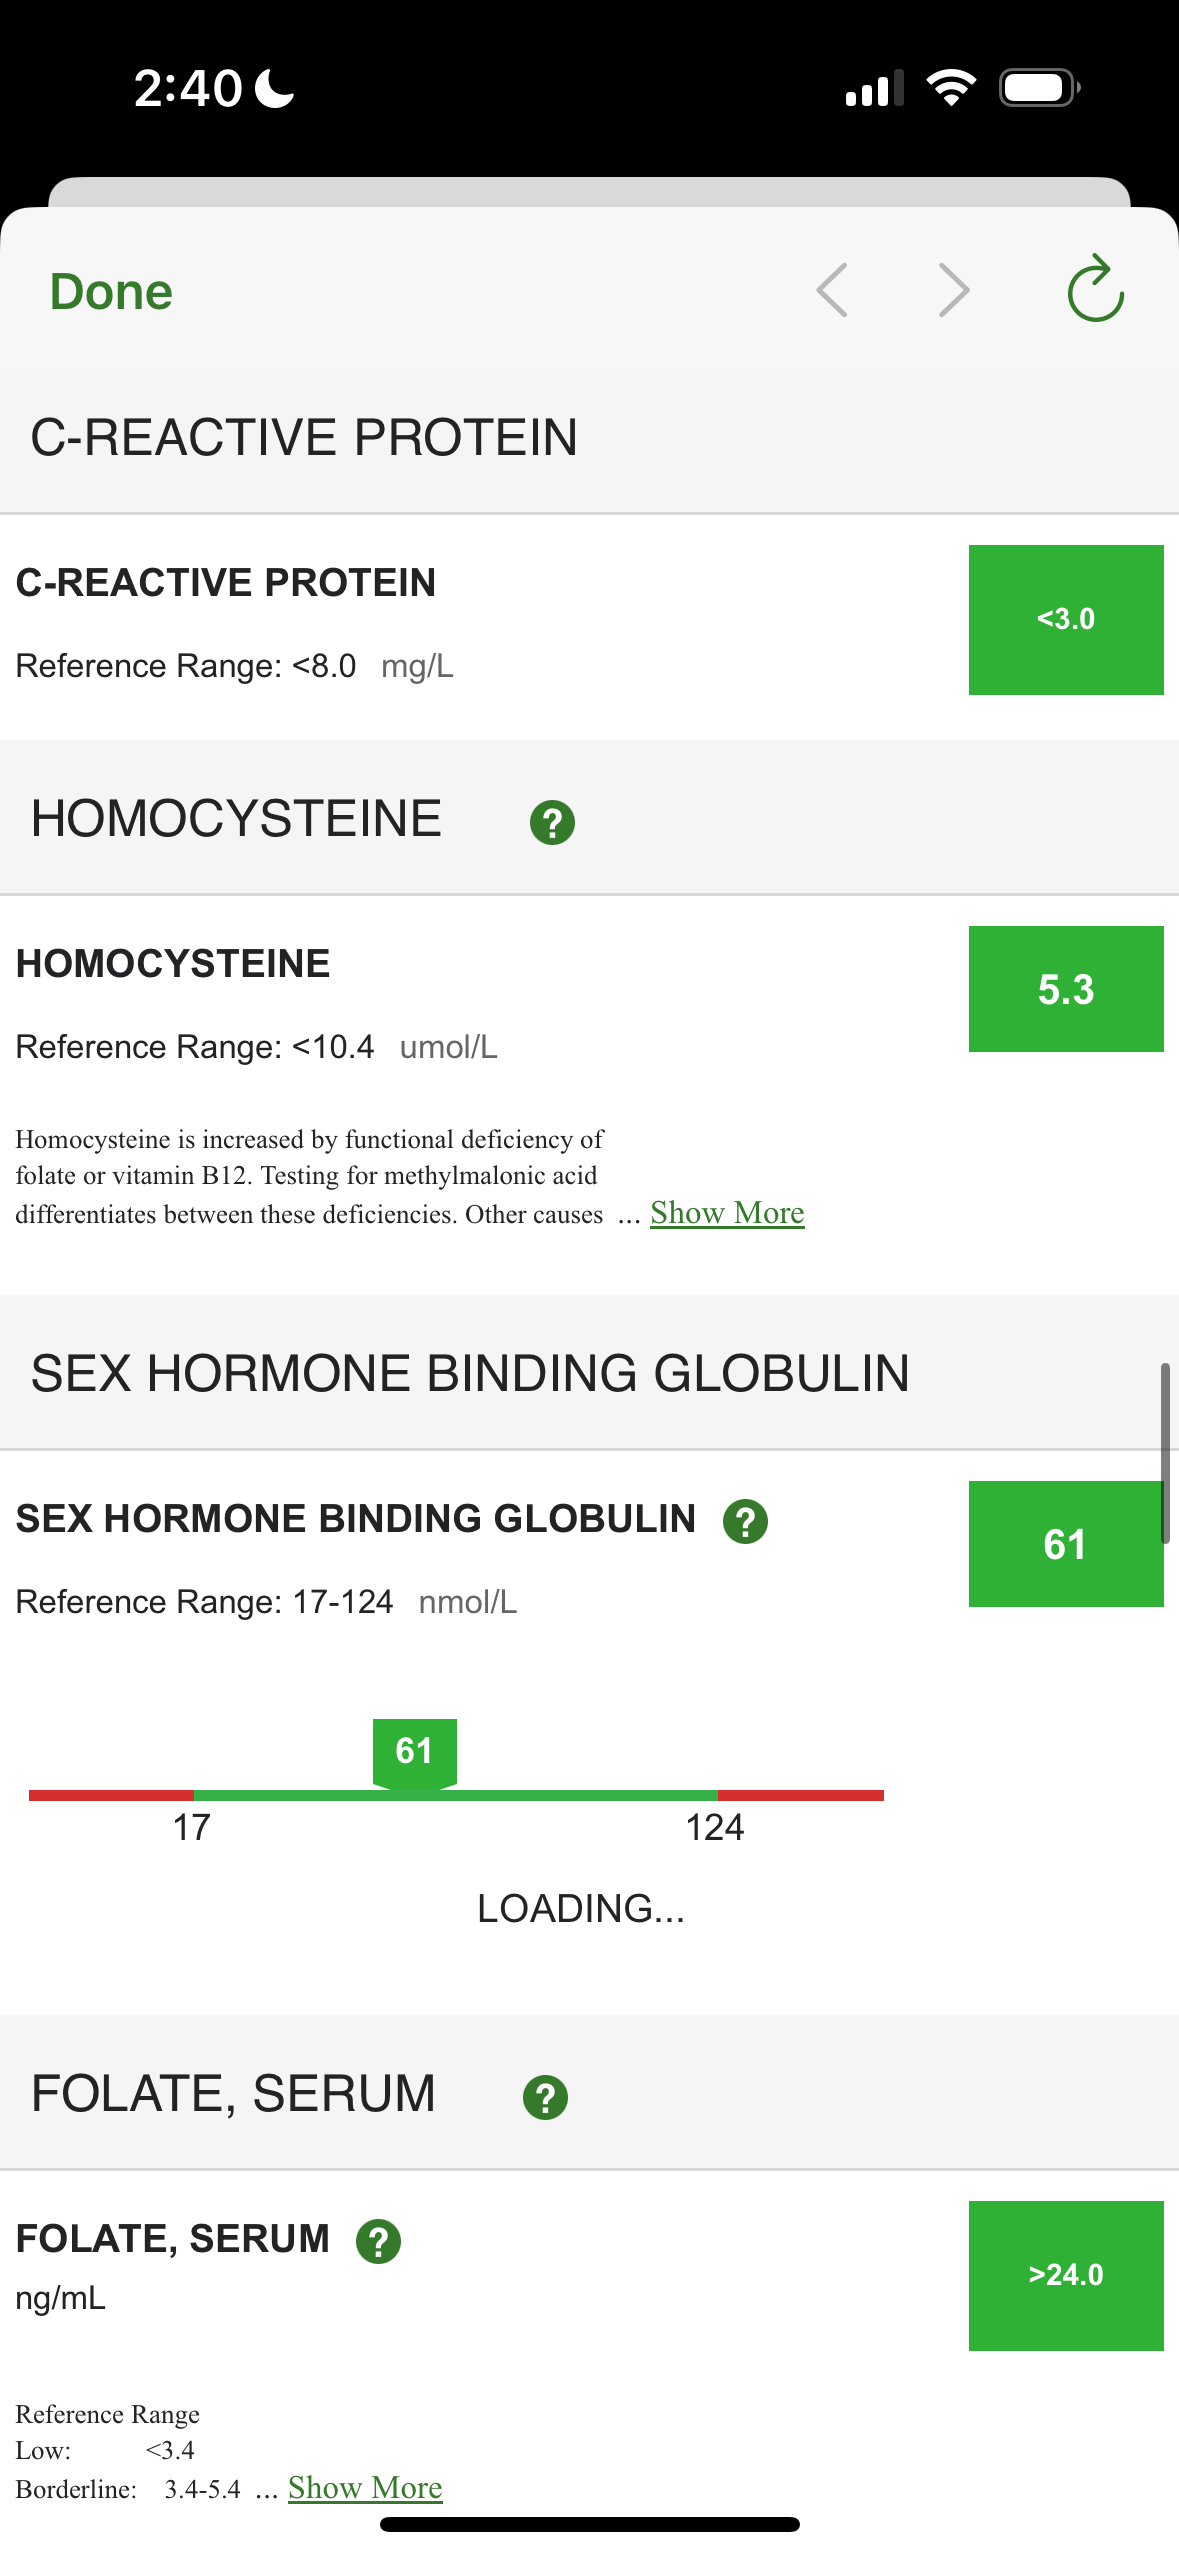Select the SEX HORMONE BINDING GLOBULIN section header
Screen dimensions: 1179x2556
coord(470,1373)
